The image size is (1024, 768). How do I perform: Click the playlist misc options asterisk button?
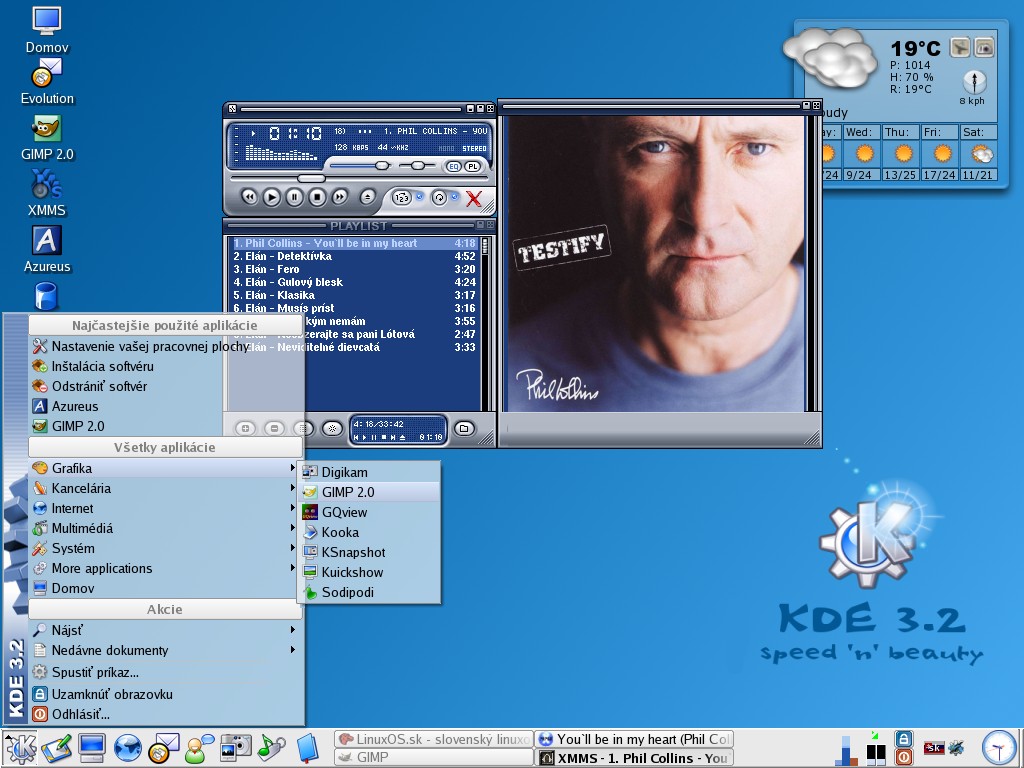click(x=332, y=428)
